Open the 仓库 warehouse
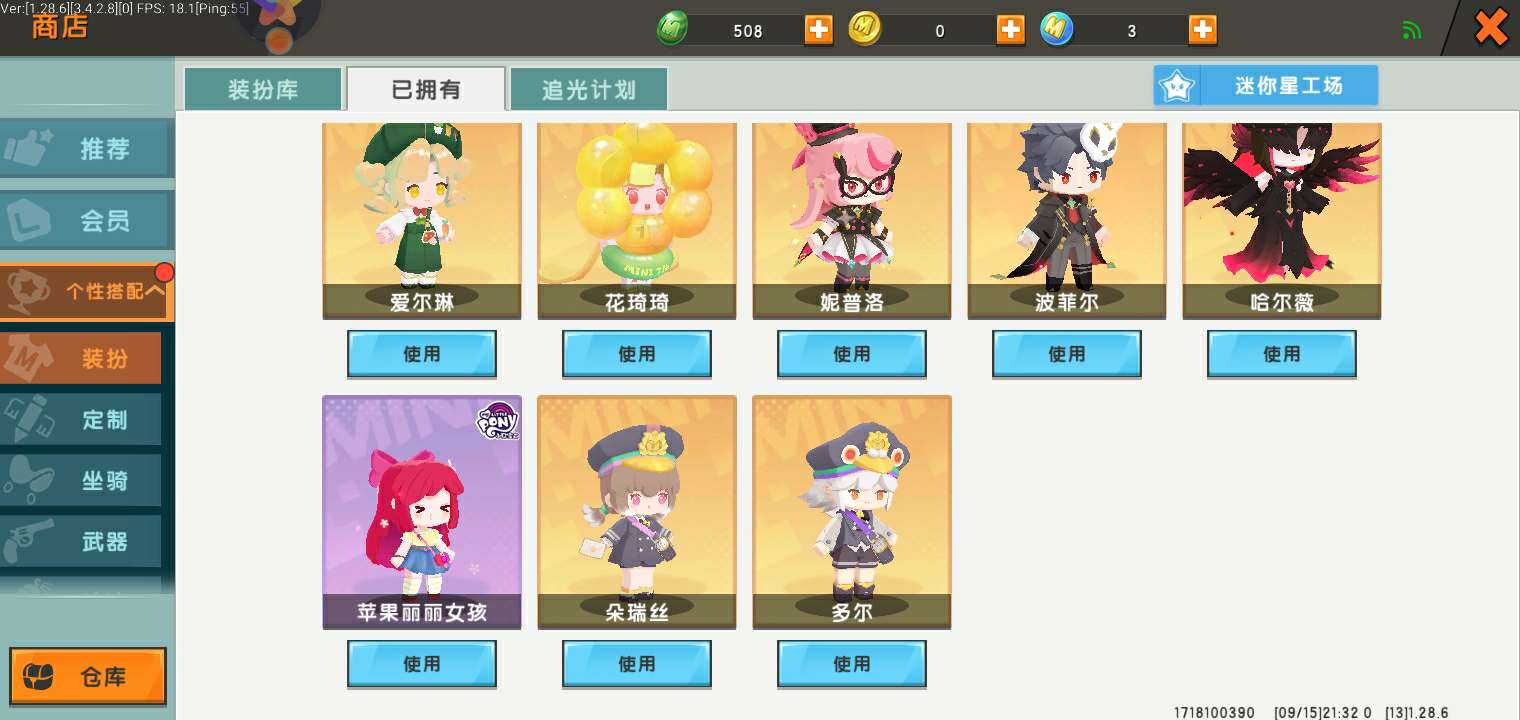This screenshot has width=1520, height=720. (x=88, y=677)
